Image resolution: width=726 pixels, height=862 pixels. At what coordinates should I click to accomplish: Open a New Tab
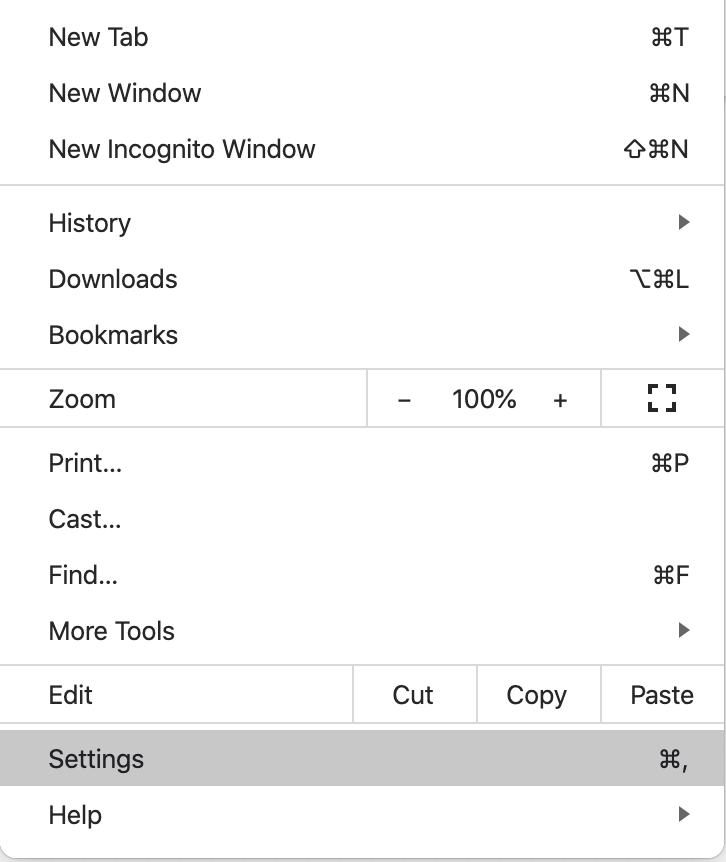click(x=362, y=37)
